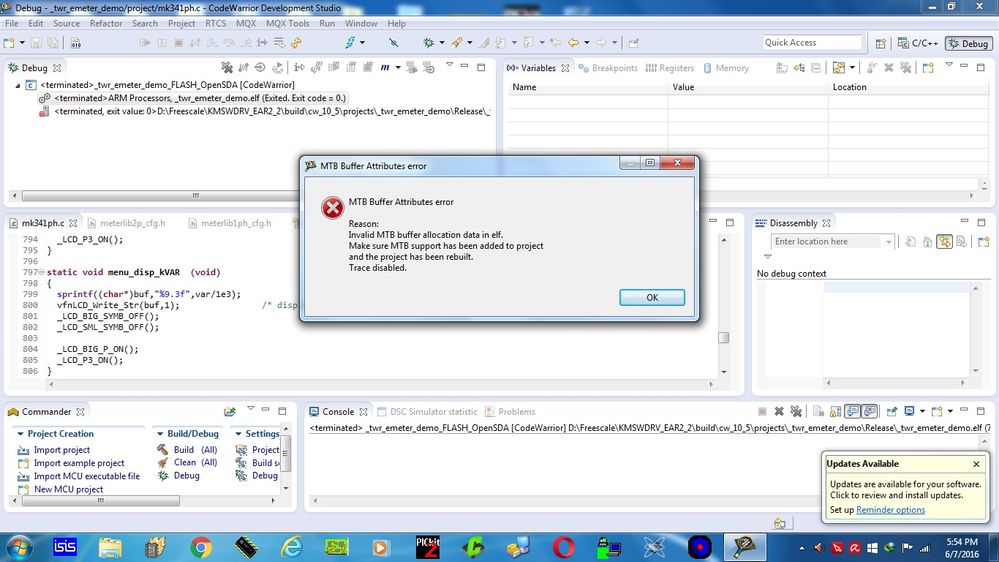The width and height of the screenshot is (999, 562).
Task: Open the File menu
Action: pyautogui.click(x=11, y=24)
